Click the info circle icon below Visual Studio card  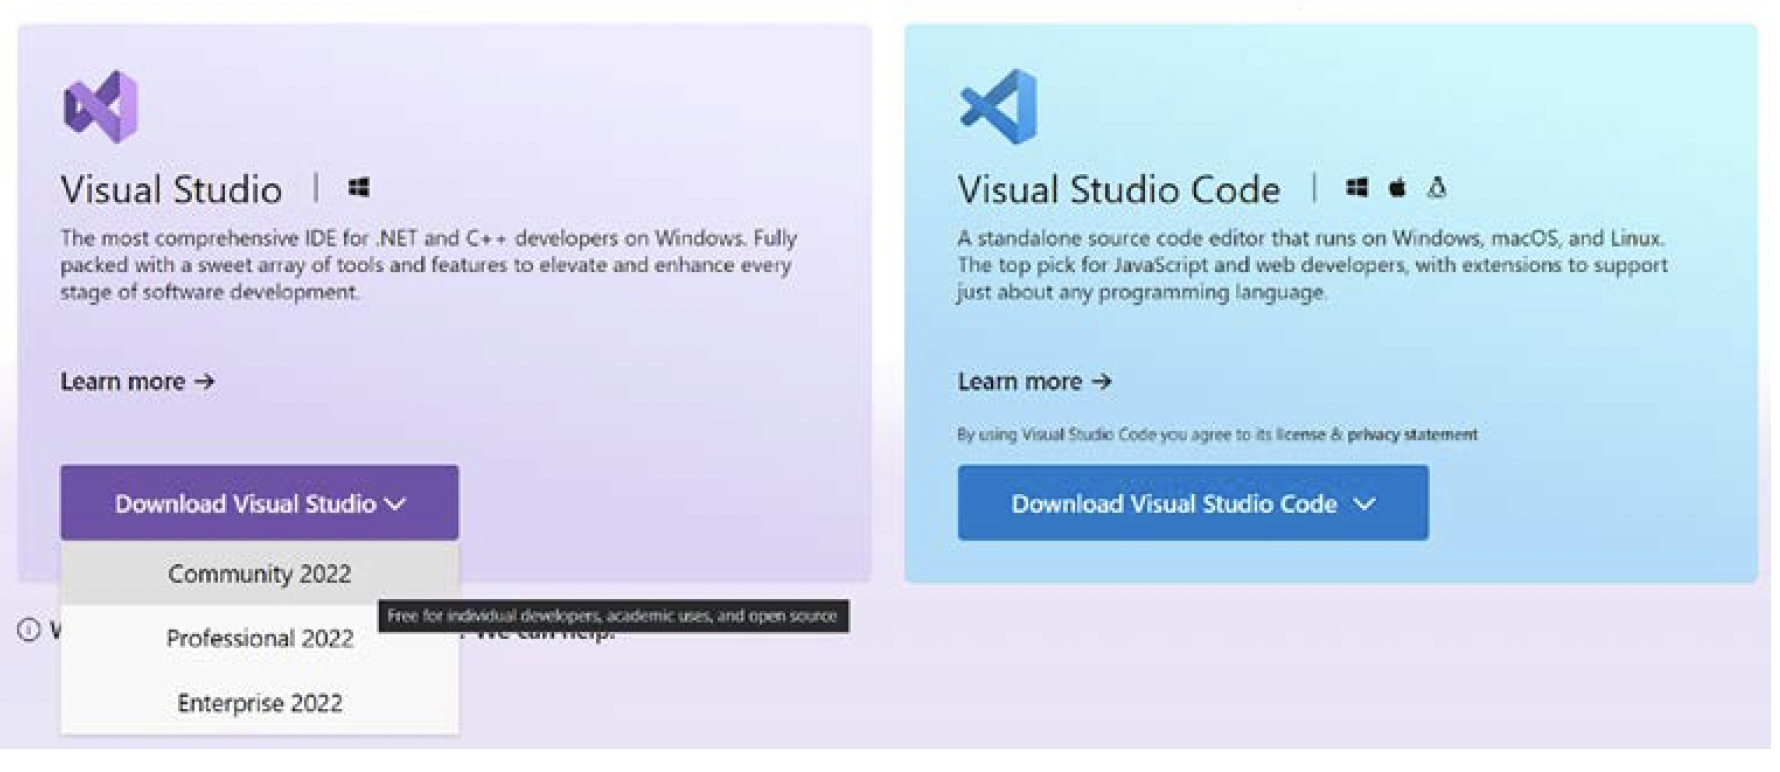coord(29,629)
